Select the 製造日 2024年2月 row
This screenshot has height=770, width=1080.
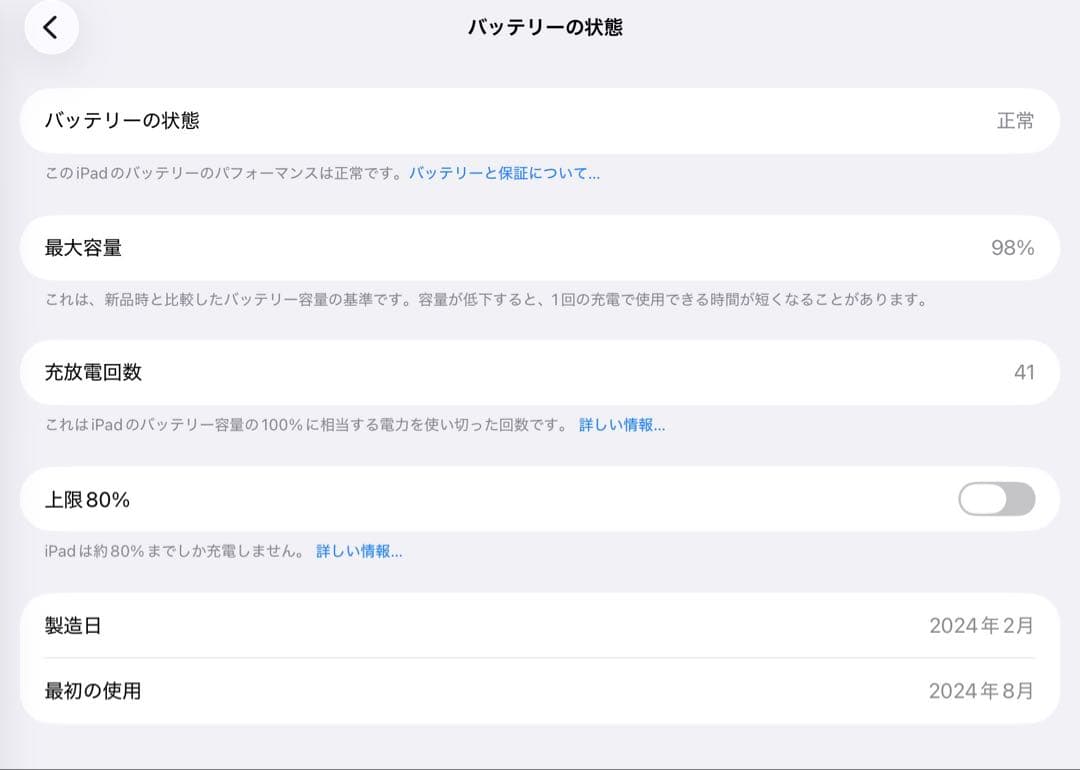pos(540,625)
